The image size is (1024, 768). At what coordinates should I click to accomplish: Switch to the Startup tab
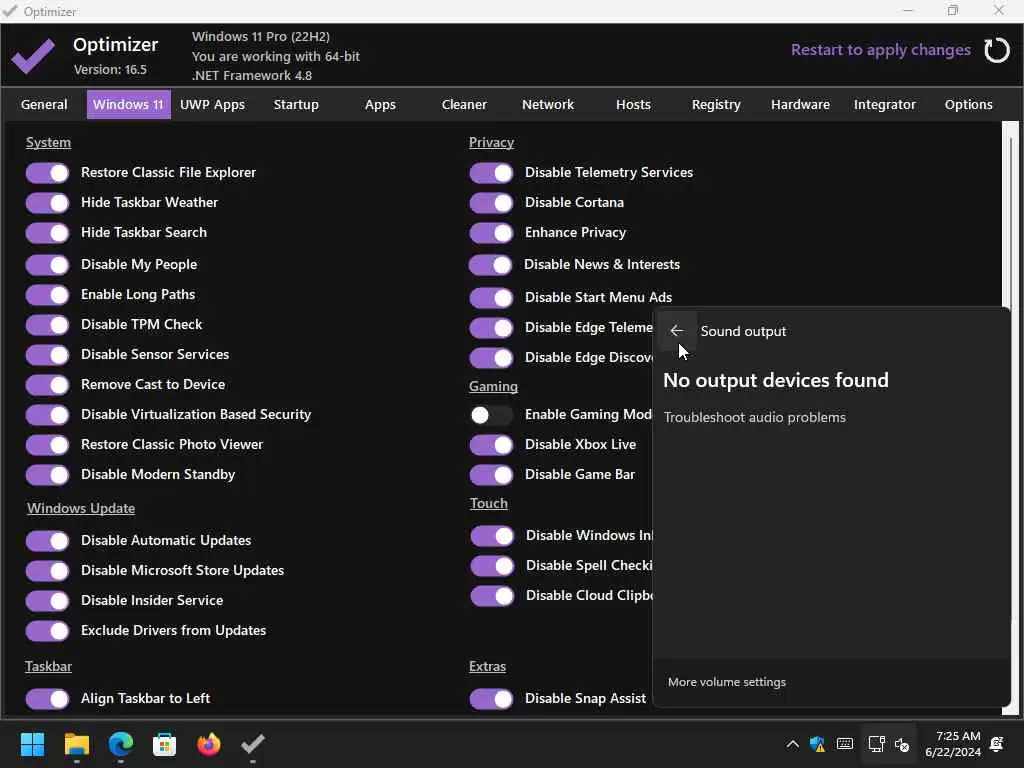point(296,104)
